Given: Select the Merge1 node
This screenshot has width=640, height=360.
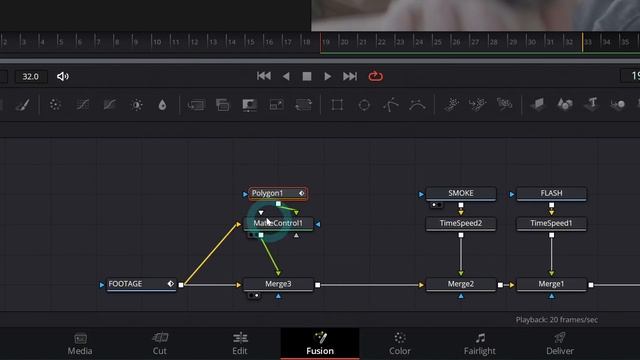Looking at the screenshot, I should tap(551, 284).
